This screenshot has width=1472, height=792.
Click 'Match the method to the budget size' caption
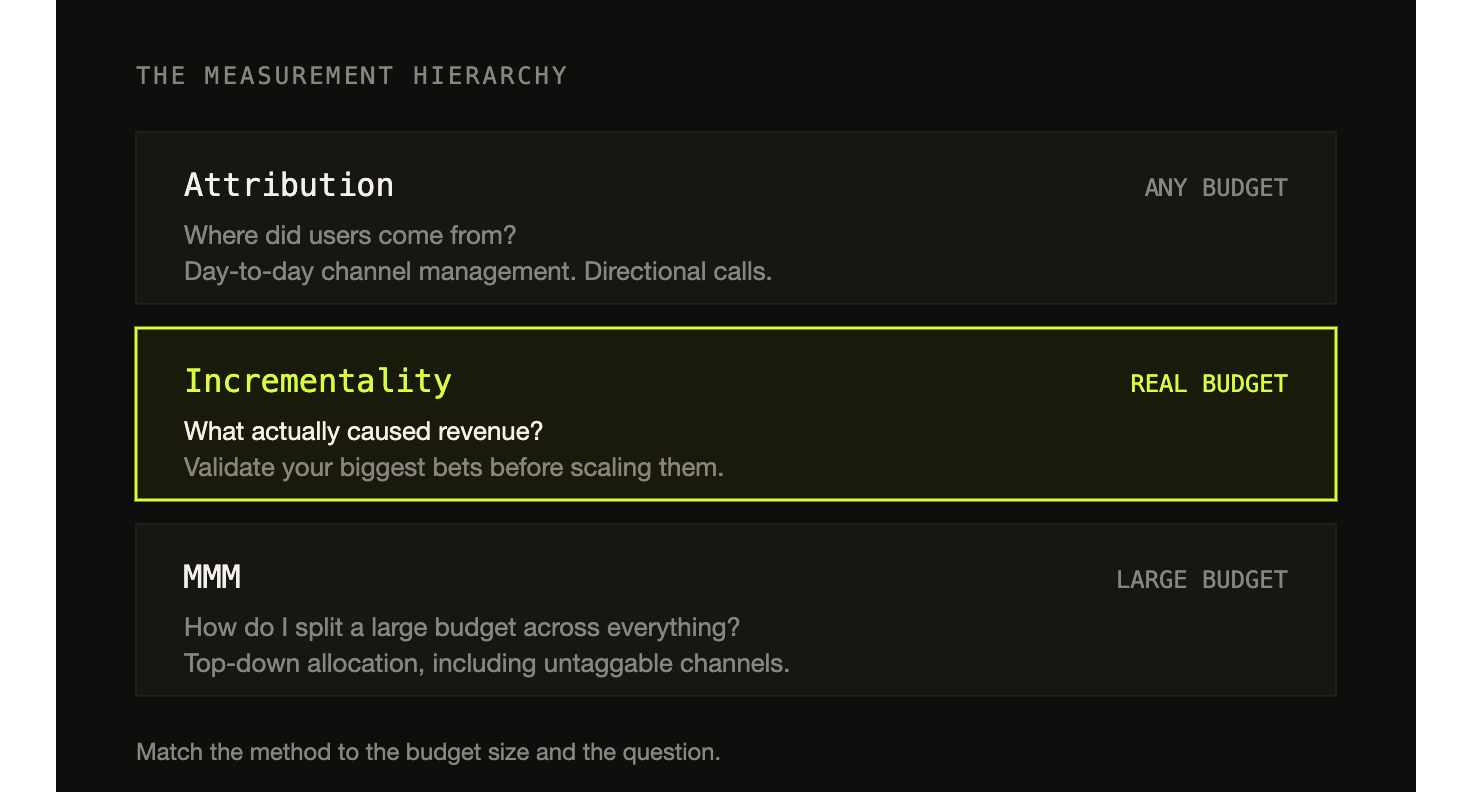[x=428, y=752]
